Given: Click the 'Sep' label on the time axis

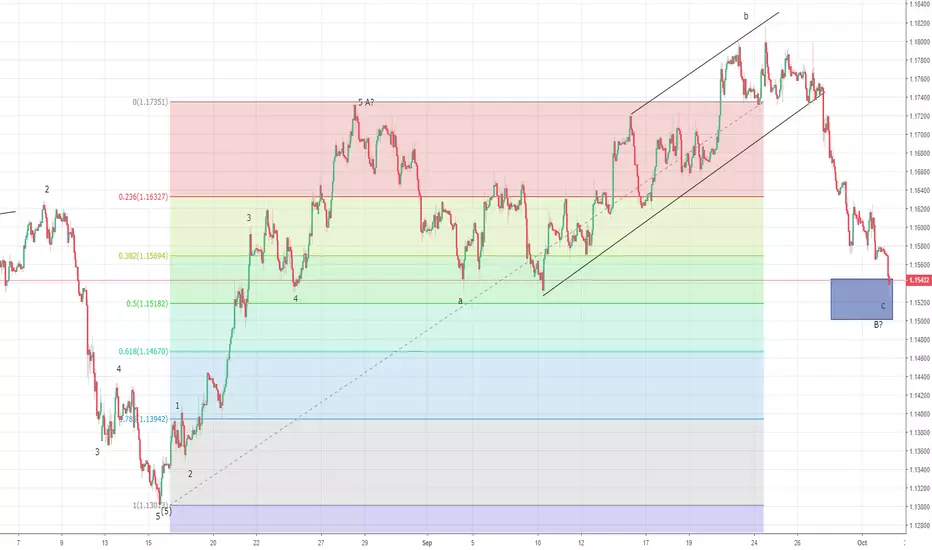Looking at the screenshot, I should click(427, 543).
